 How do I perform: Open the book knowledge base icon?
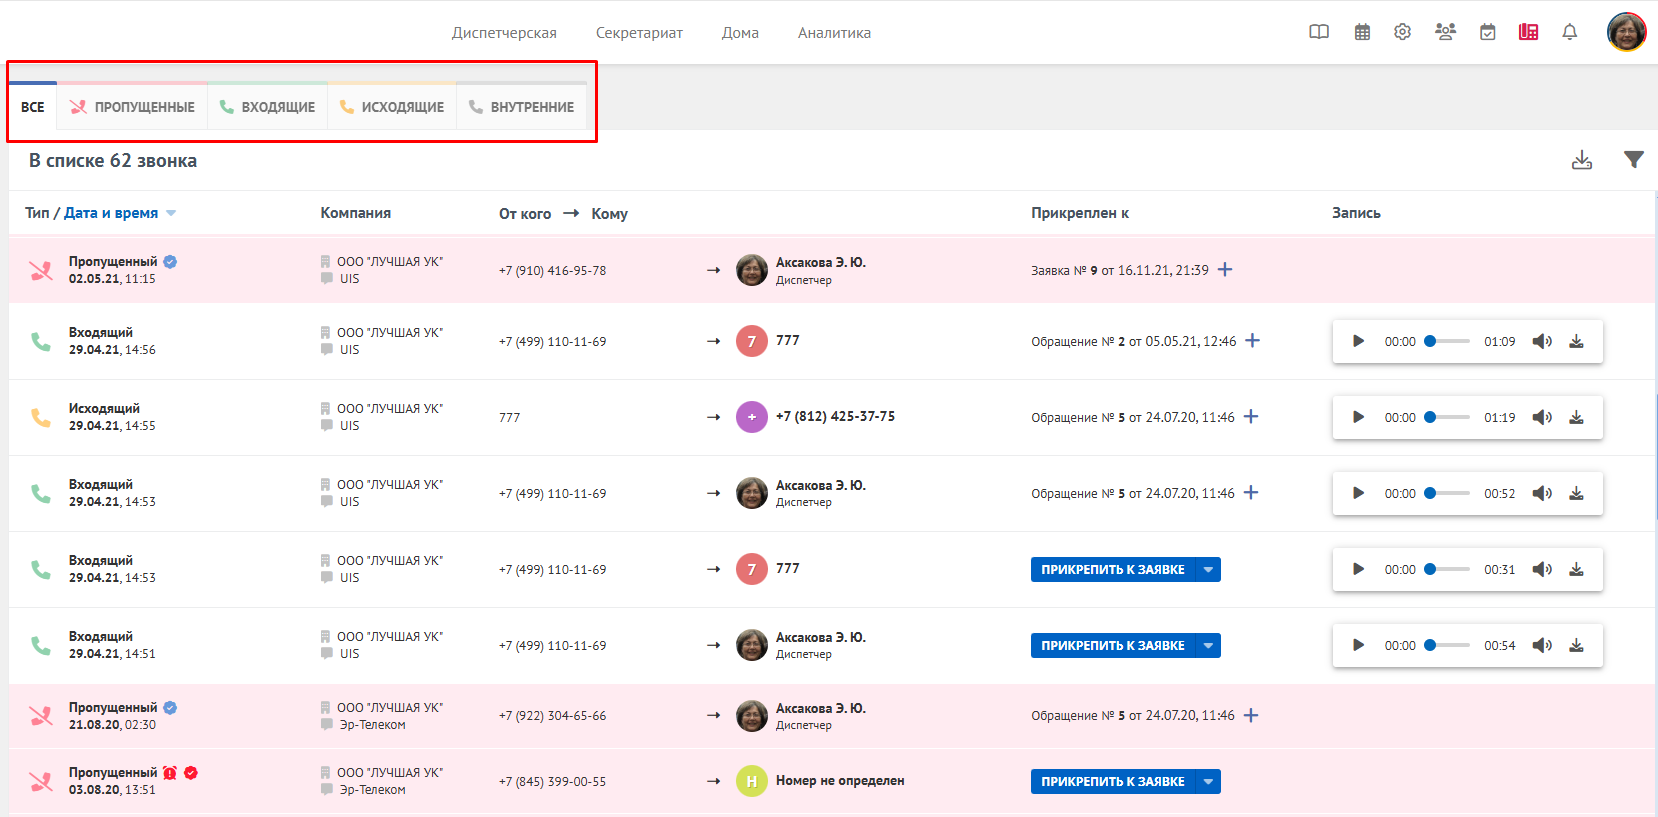pos(1319,32)
